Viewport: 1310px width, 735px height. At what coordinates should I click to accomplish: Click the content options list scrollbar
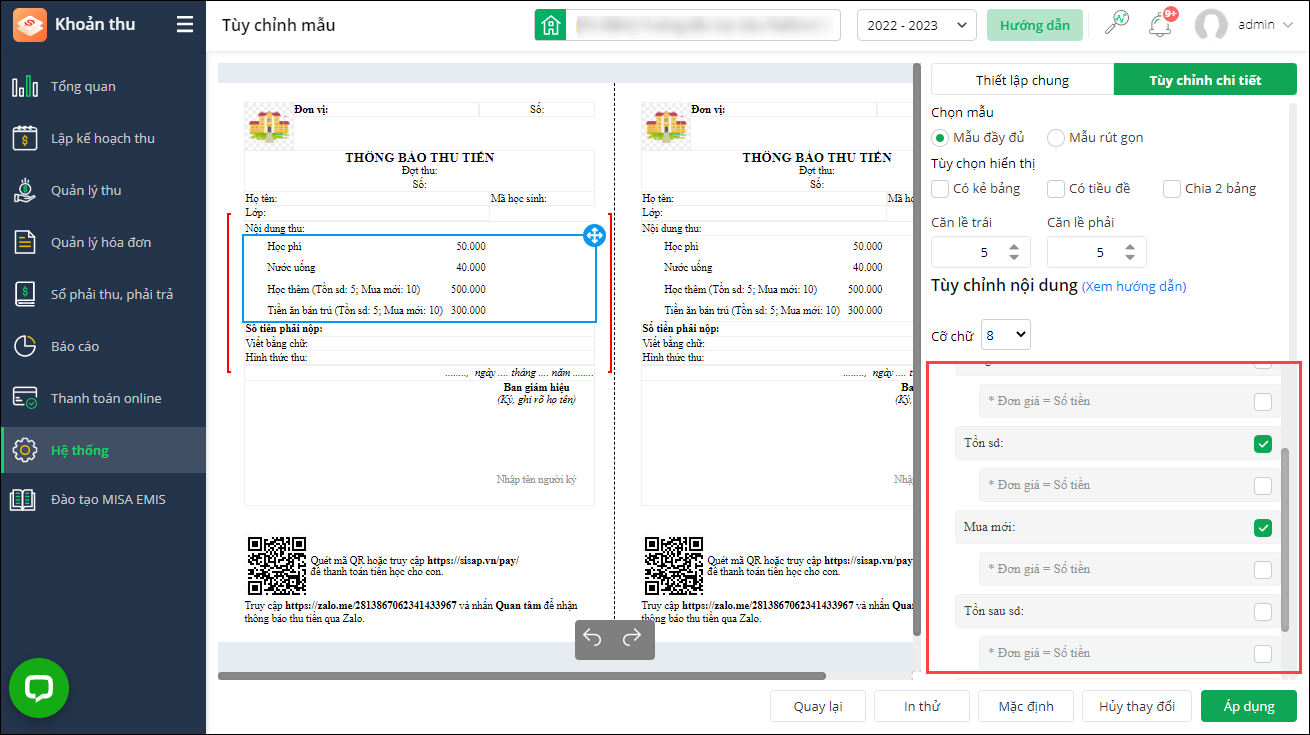pyautogui.click(x=1286, y=539)
